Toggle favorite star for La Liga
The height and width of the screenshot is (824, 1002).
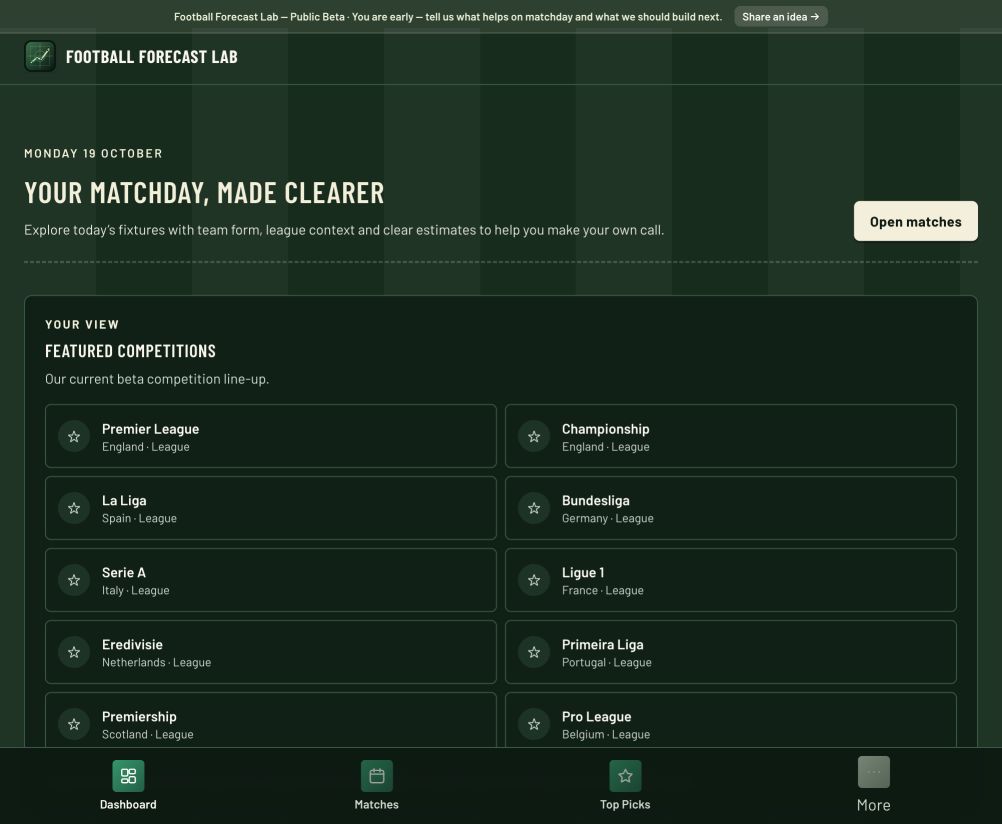(x=74, y=508)
